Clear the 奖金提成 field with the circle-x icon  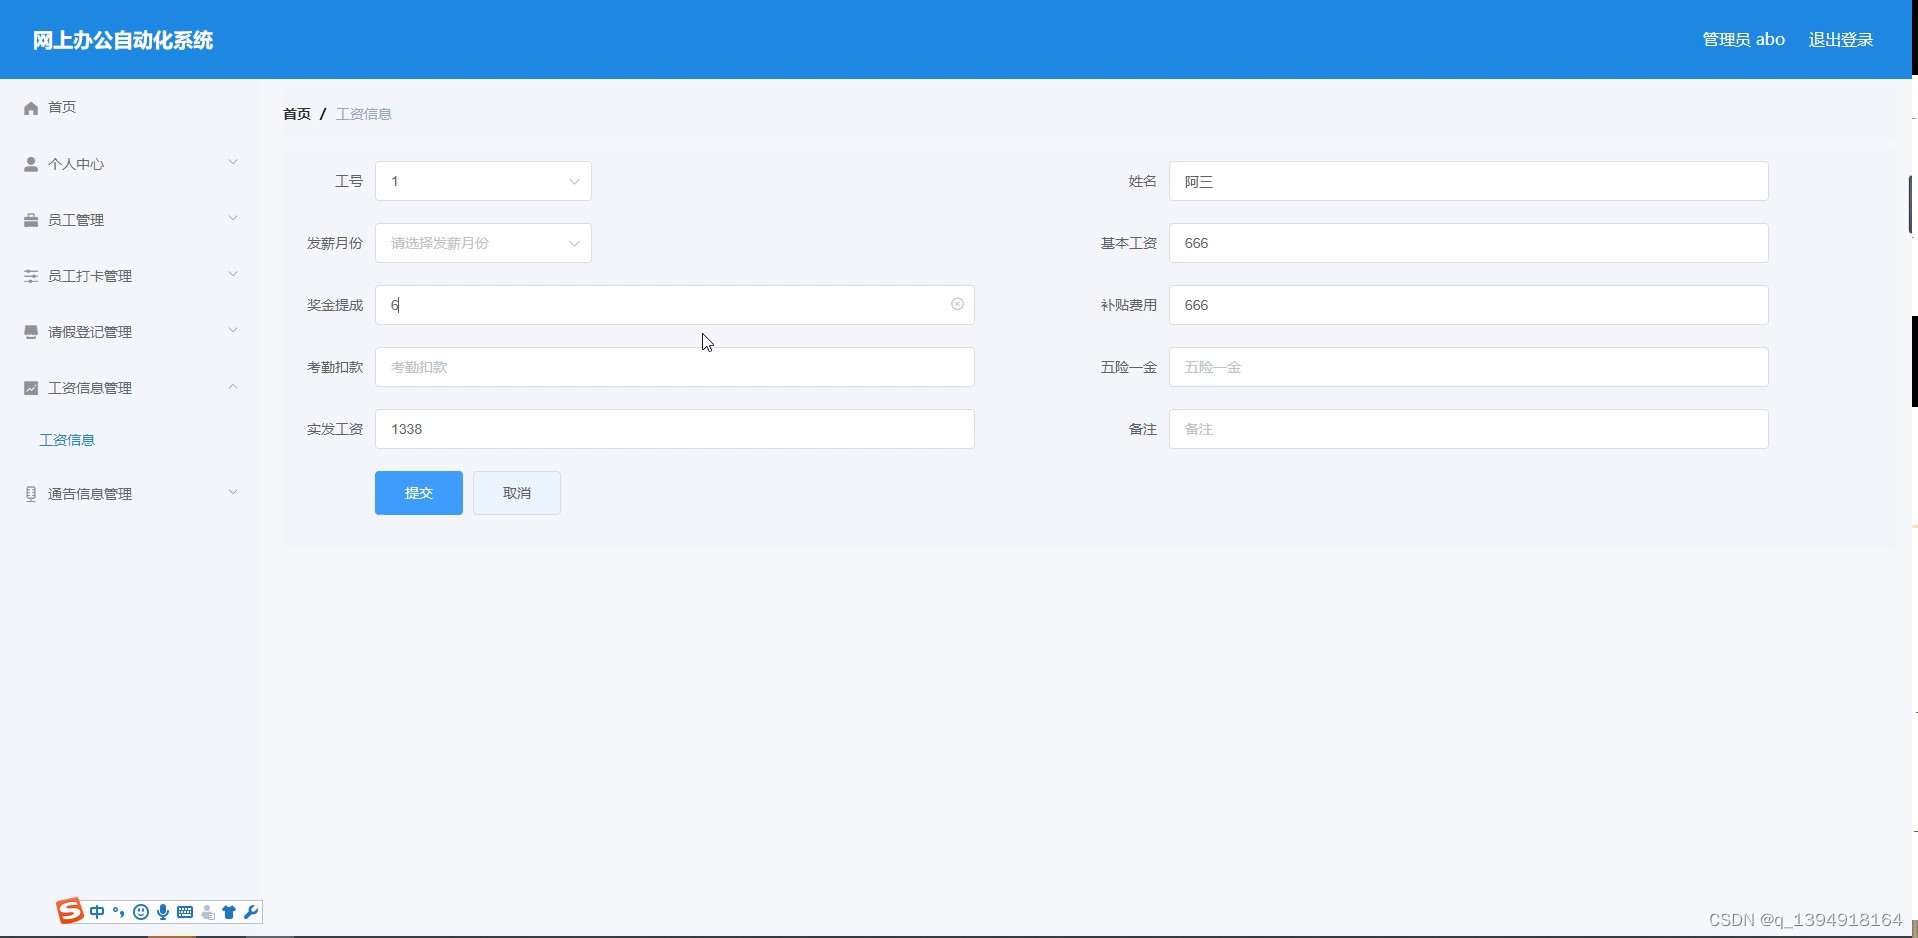tap(957, 304)
